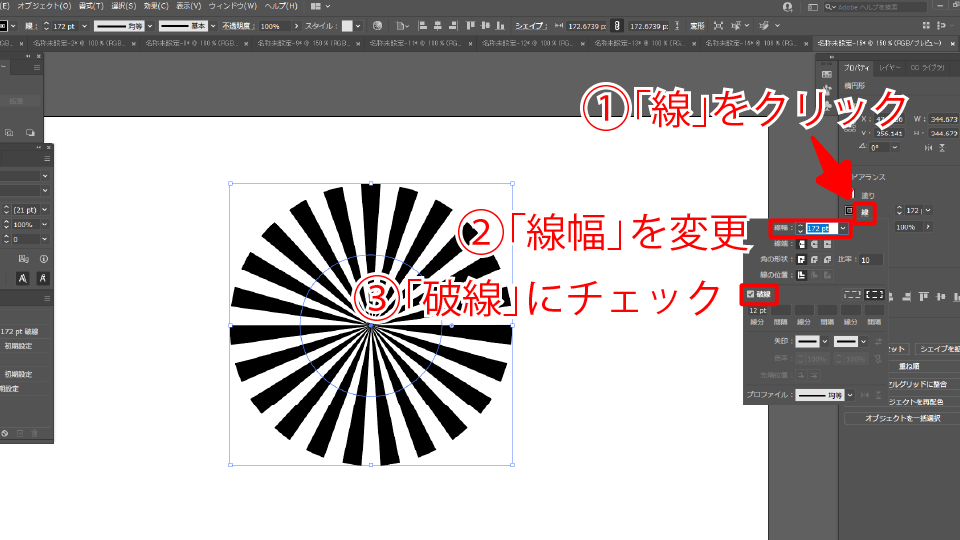Viewport: 960px width, 540px height.
Task: Click the 172 pt stroke weight field in panel
Action: coord(821,228)
